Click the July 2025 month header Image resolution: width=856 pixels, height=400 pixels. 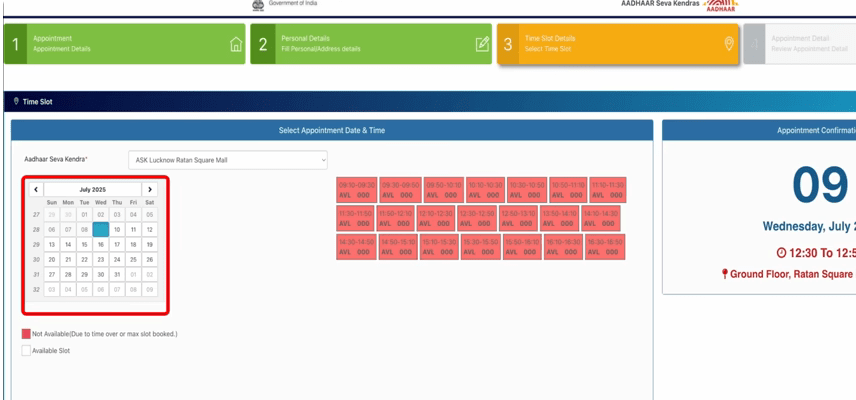[92, 189]
